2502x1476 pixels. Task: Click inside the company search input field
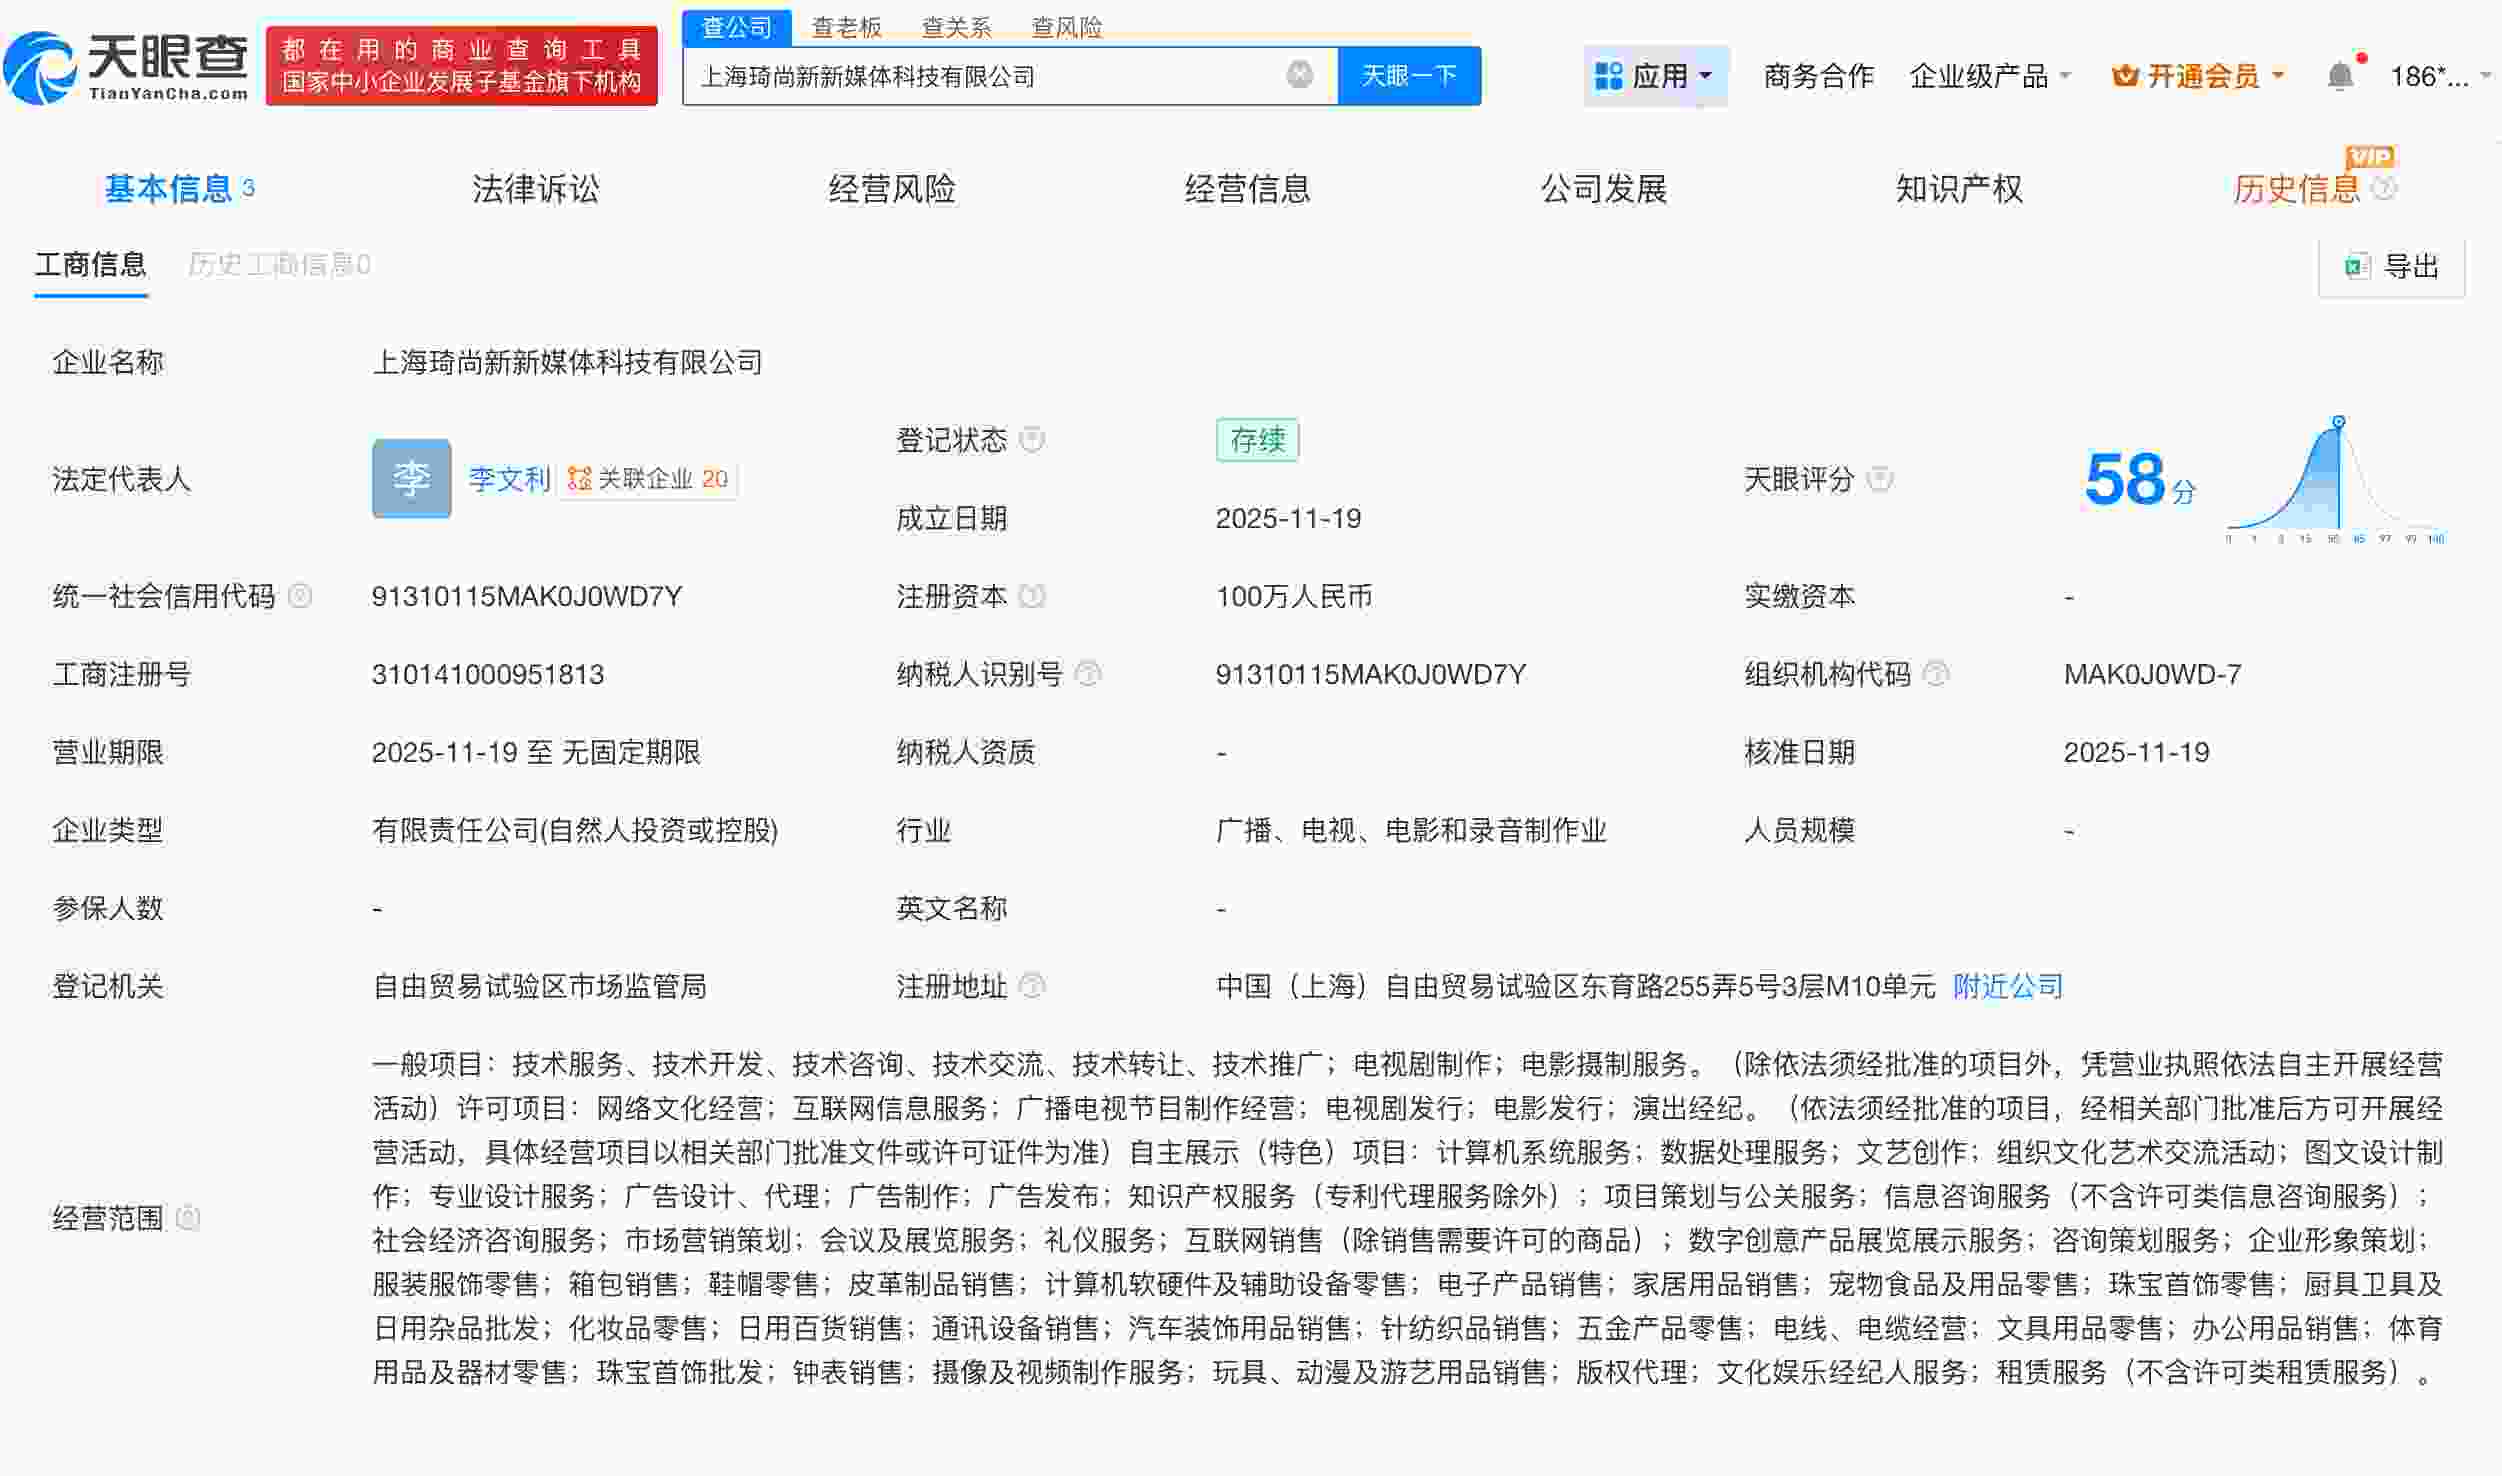coord(1000,74)
